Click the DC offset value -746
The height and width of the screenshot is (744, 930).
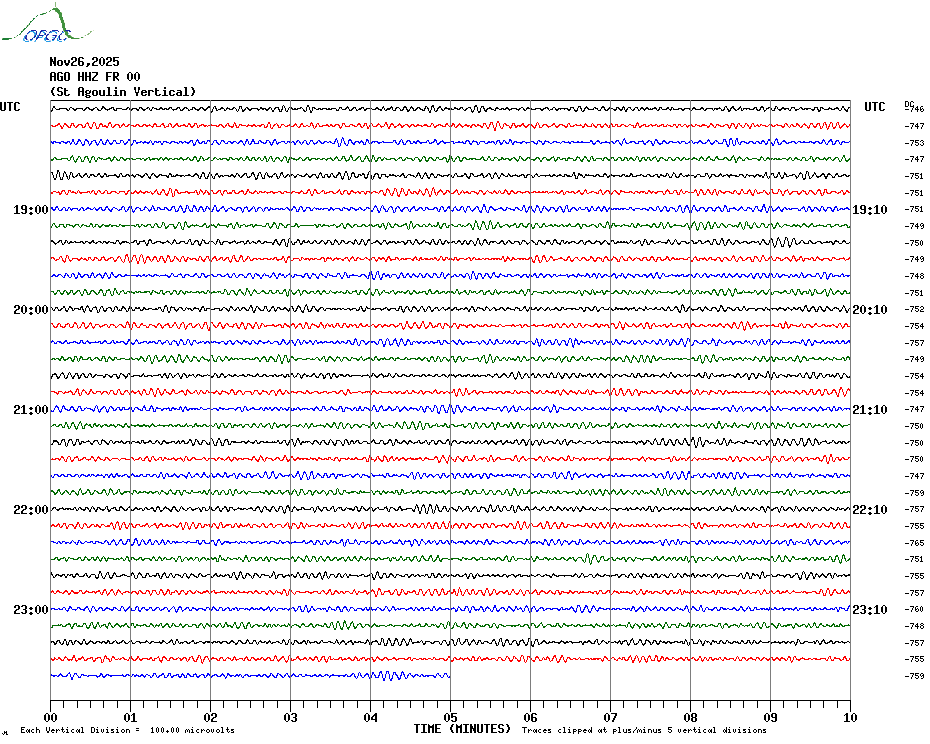[x=915, y=109]
